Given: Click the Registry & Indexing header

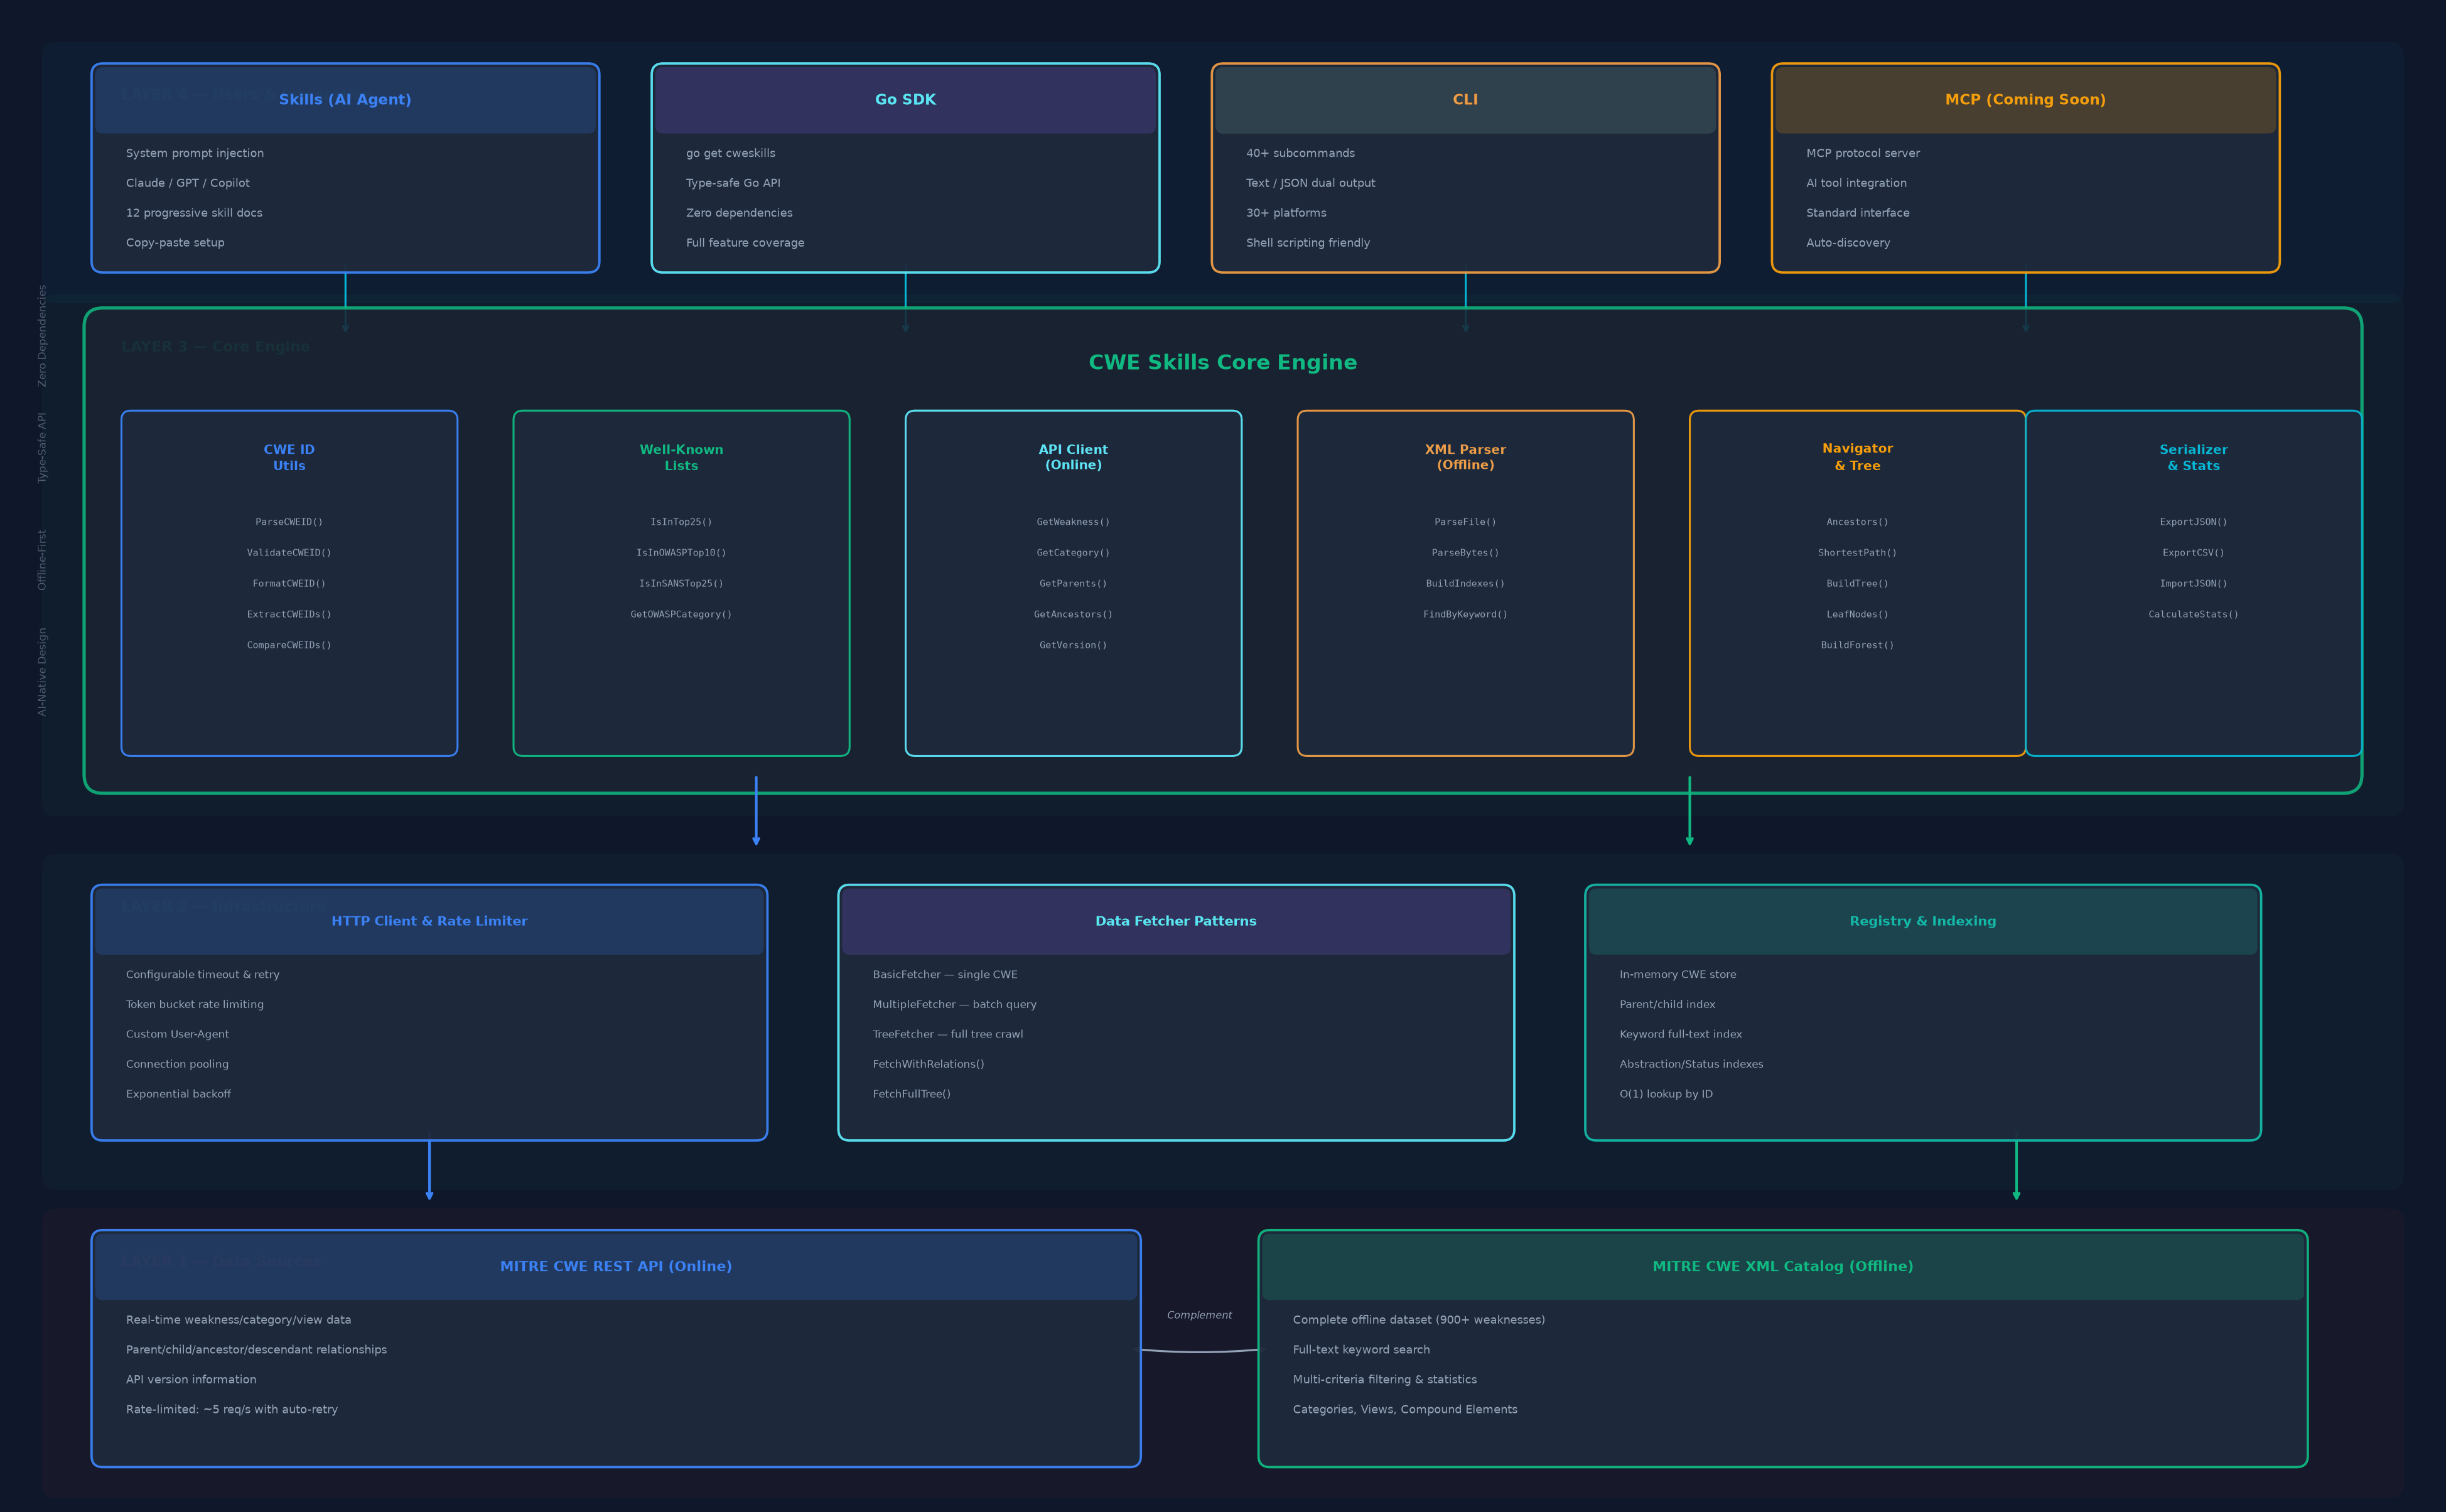Looking at the screenshot, I should point(1922,921).
